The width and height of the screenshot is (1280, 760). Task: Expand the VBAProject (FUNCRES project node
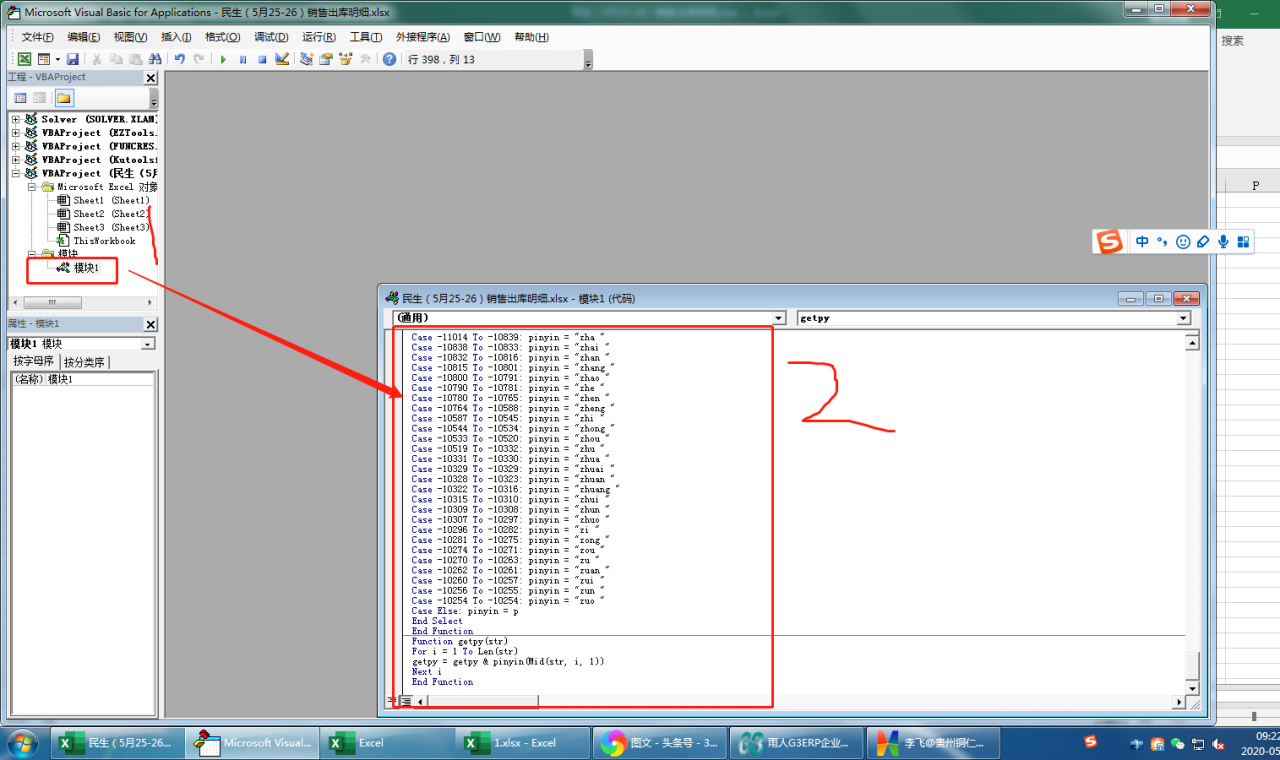click(15, 146)
